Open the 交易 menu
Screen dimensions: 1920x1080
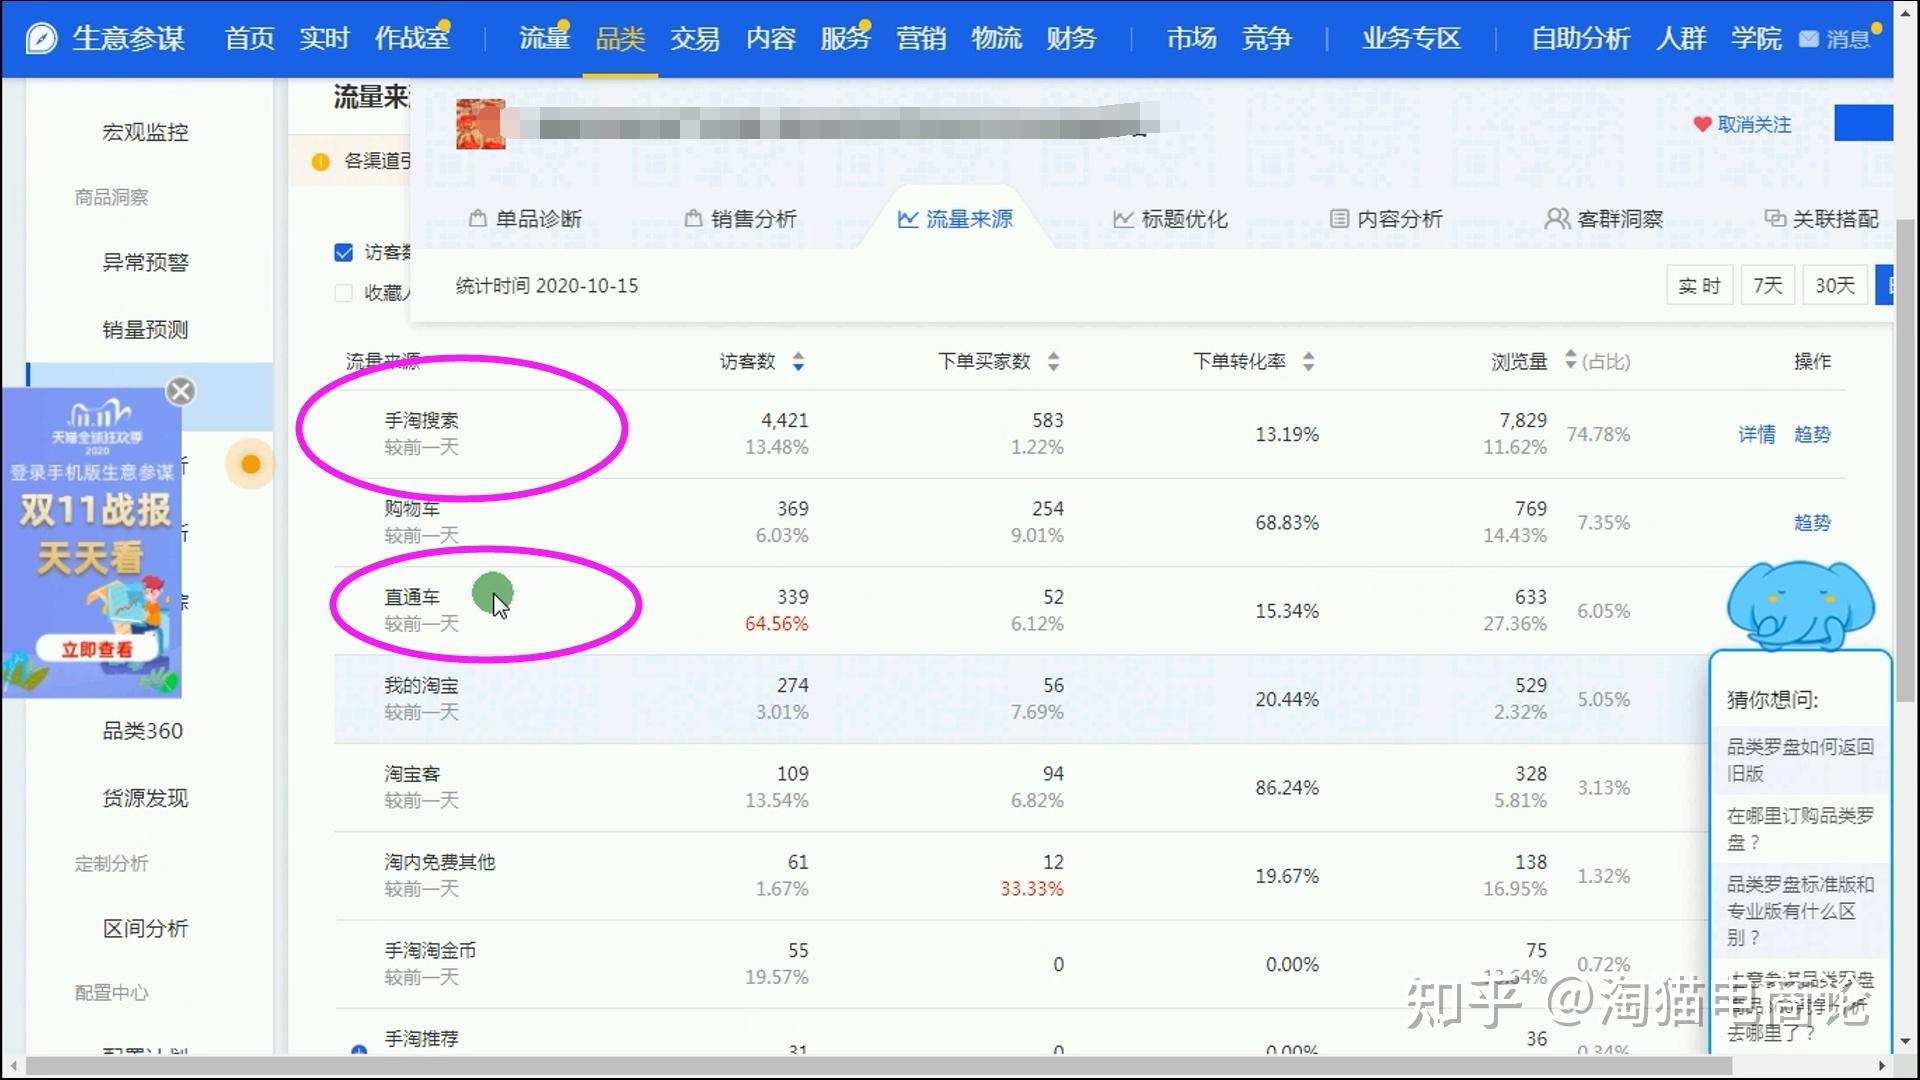695,39
